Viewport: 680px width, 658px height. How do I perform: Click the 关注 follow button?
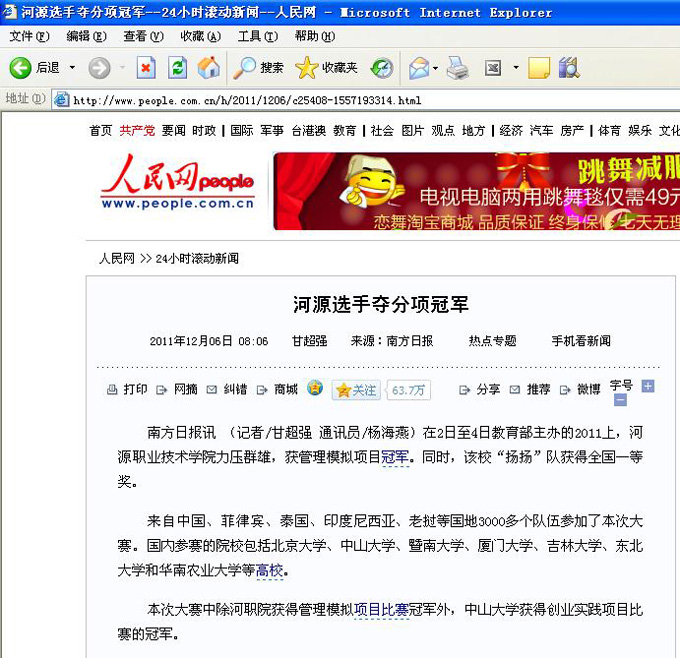tap(356, 390)
